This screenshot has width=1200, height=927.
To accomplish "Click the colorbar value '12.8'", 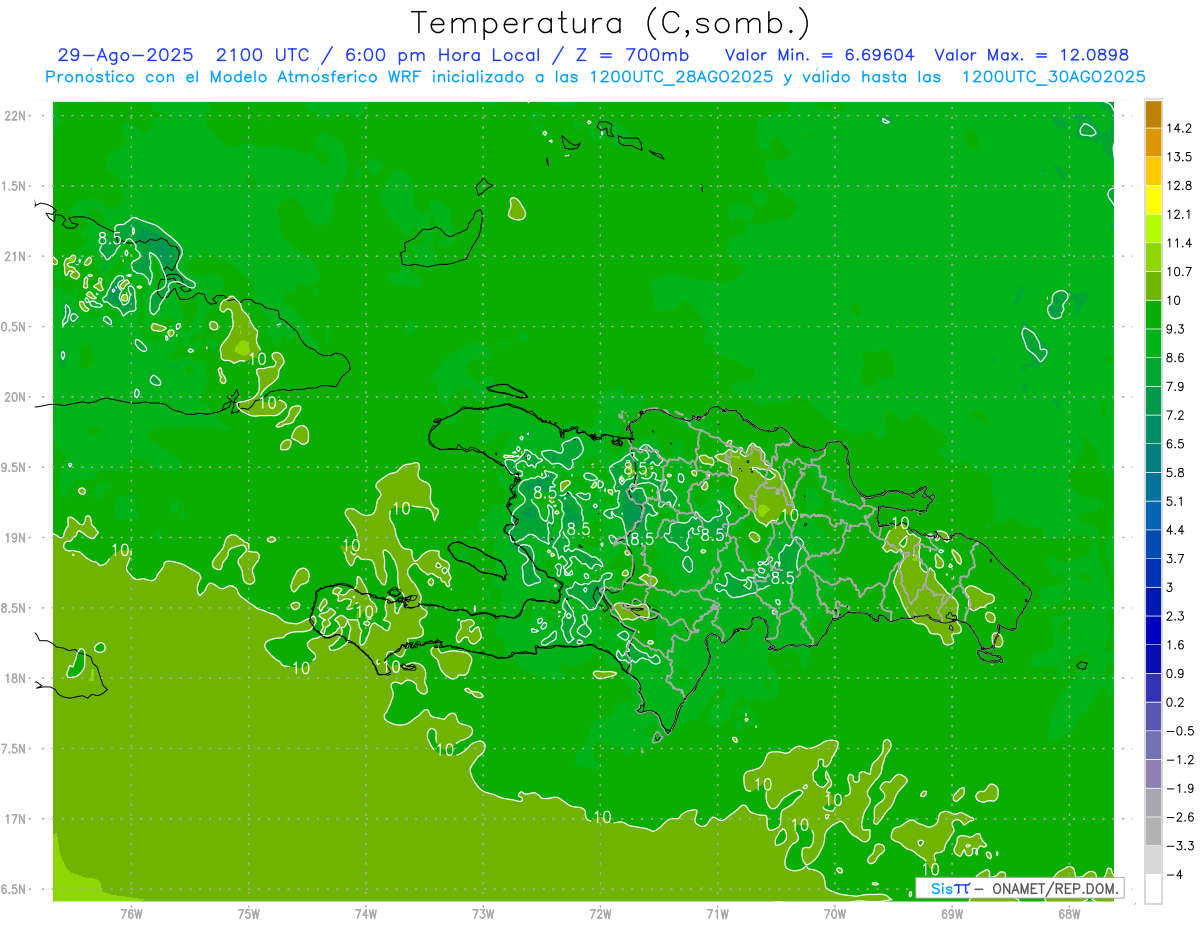I will pos(1180,186).
